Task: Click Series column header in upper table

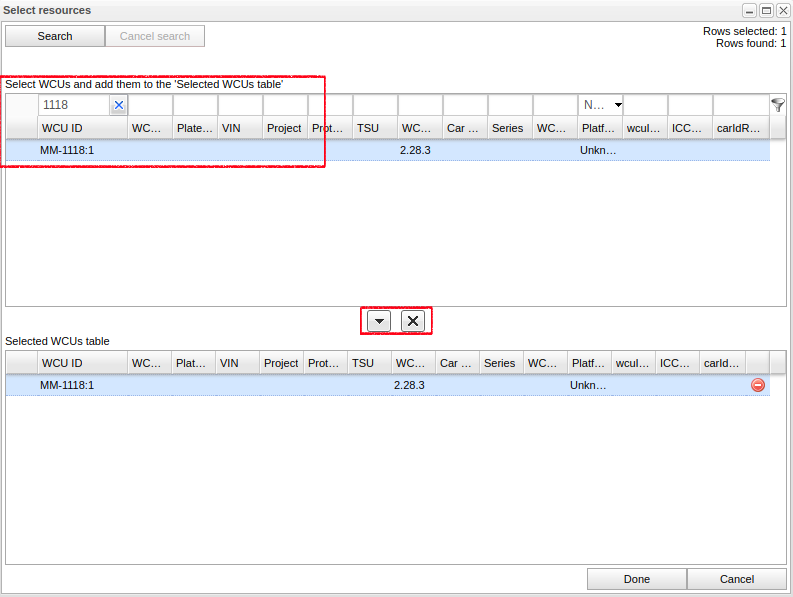Action: (510, 128)
